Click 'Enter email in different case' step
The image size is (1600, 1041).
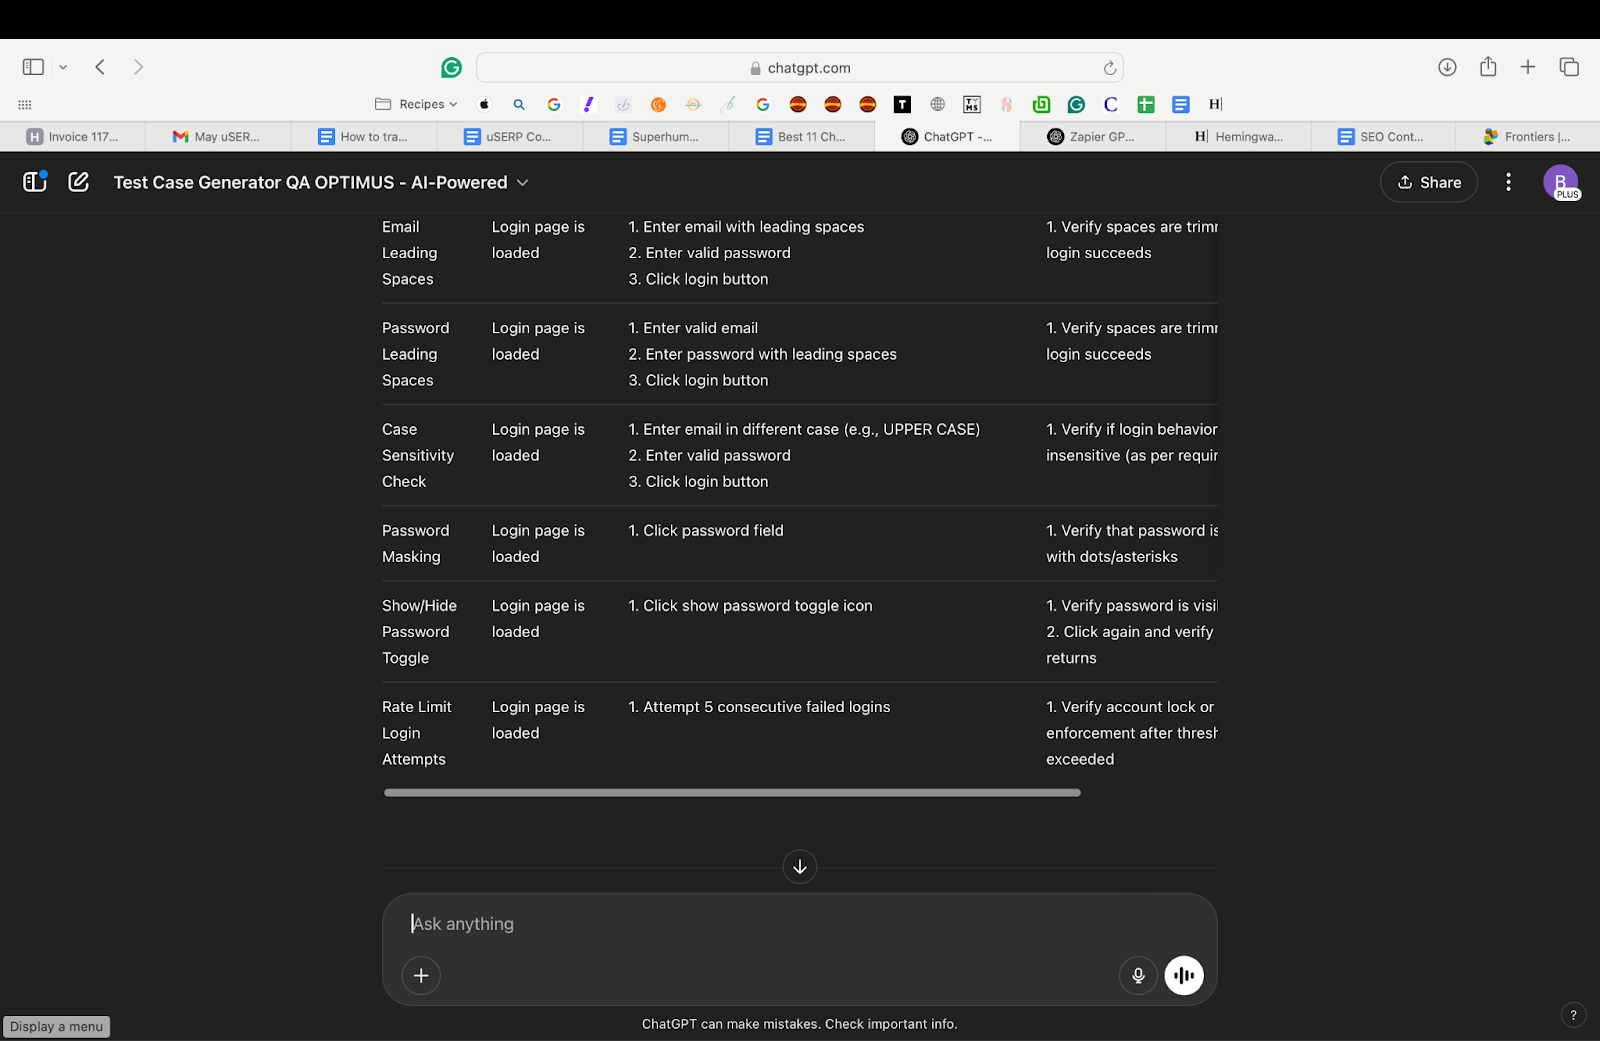(x=804, y=429)
